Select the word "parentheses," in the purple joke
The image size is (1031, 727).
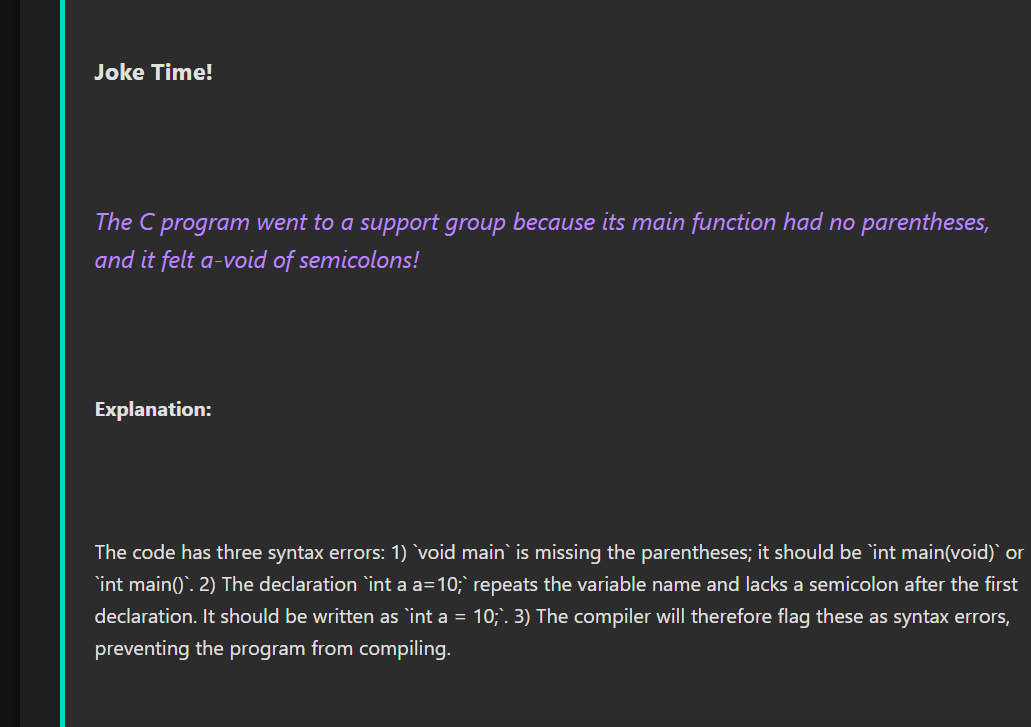point(925,222)
